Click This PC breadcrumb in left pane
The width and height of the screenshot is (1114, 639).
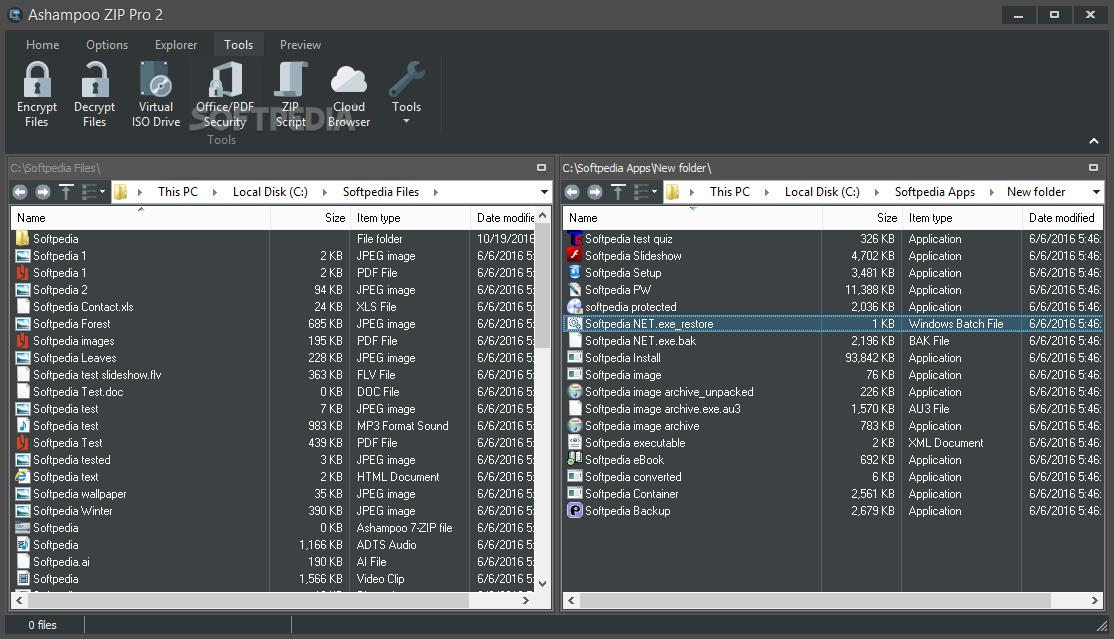pos(178,192)
